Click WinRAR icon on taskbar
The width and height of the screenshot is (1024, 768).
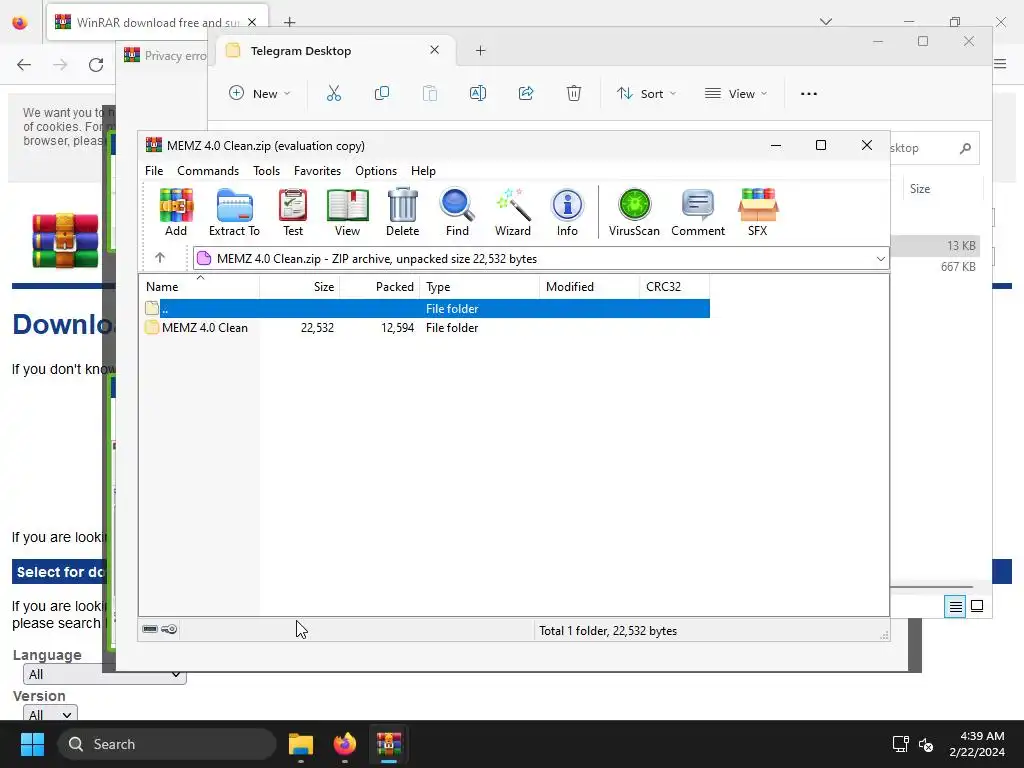[x=389, y=744]
